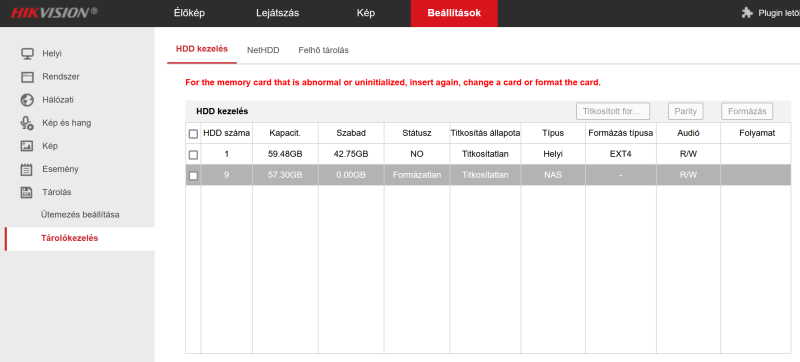Collapse the Tárolás sidebar section
The width and height of the screenshot is (800, 362).
pos(57,192)
